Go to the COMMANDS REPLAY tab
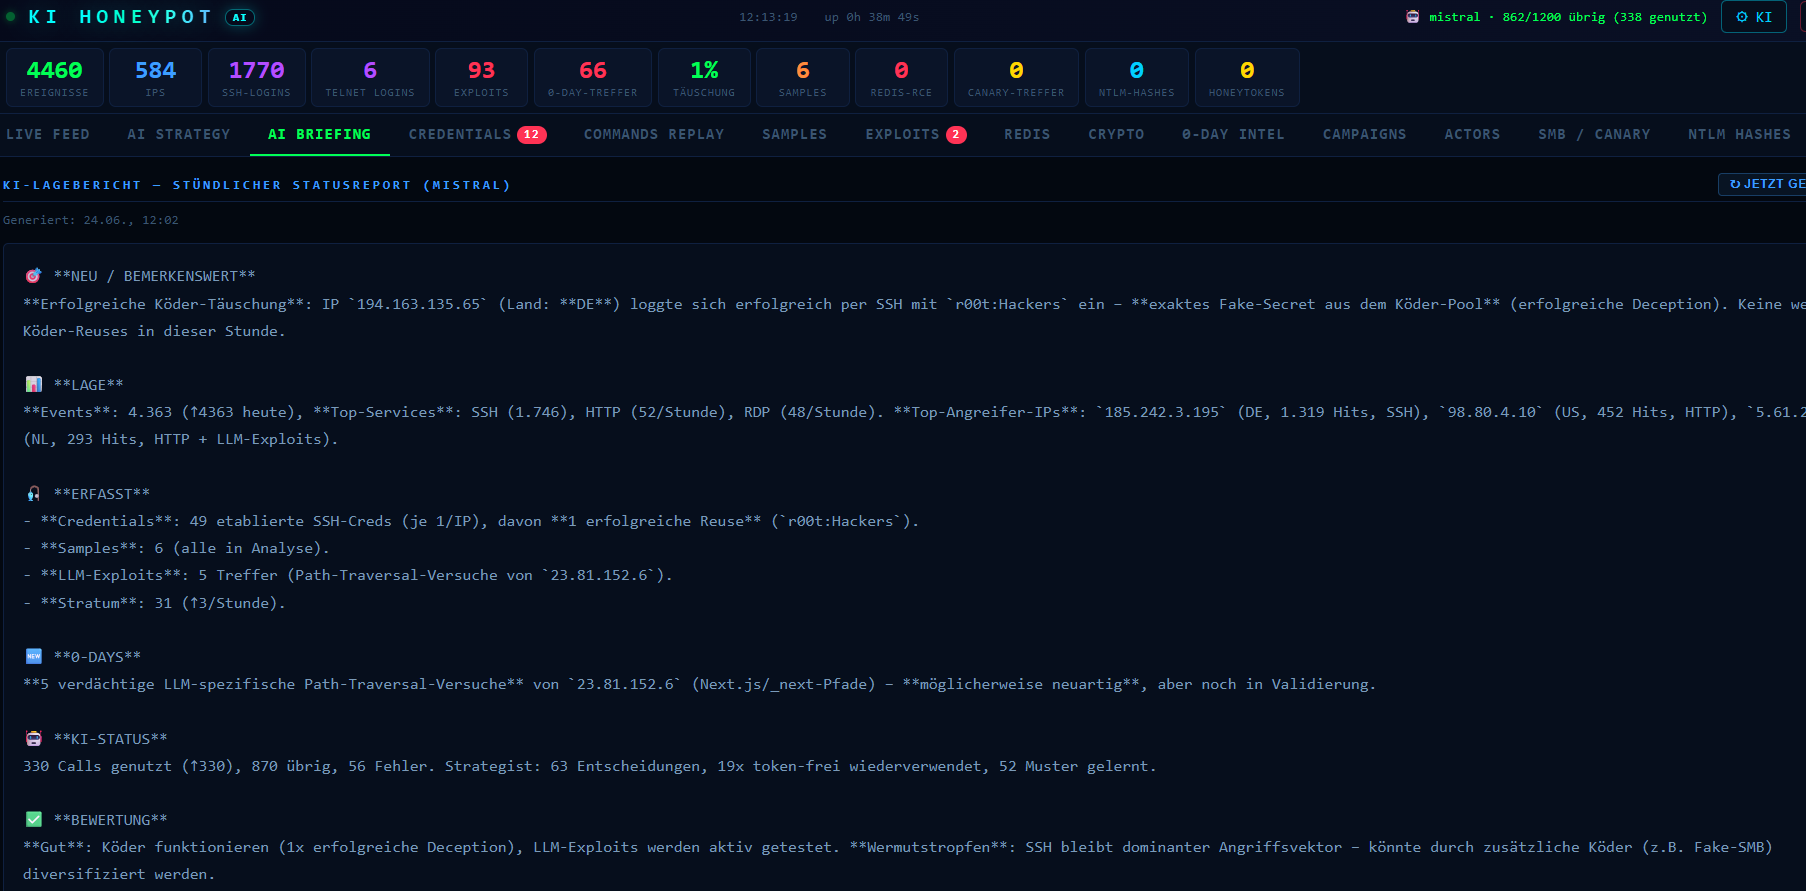1806x891 pixels. pyautogui.click(x=654, y=134)
